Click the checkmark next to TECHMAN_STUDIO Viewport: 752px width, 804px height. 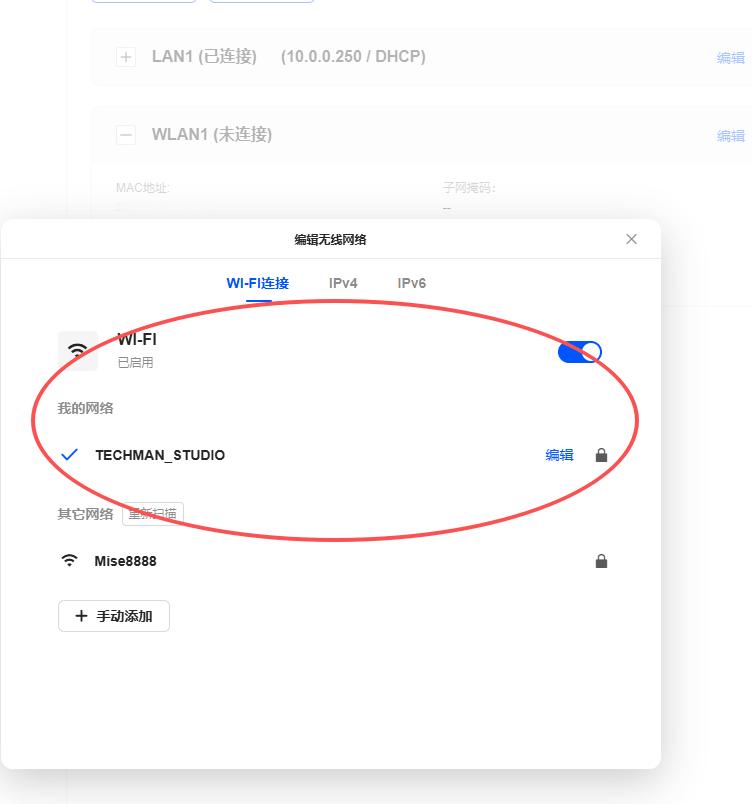coord(69,454)
